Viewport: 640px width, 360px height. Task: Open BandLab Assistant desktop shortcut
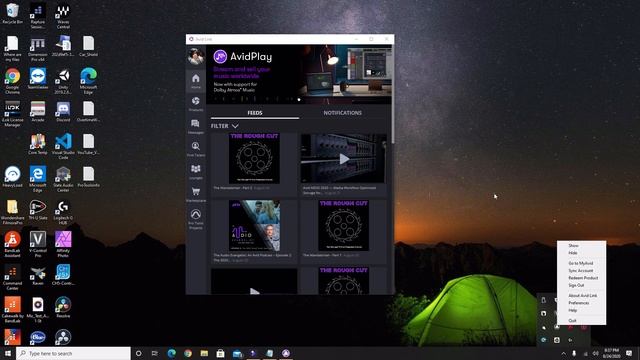pyautogui.click(x=12, y=244)
